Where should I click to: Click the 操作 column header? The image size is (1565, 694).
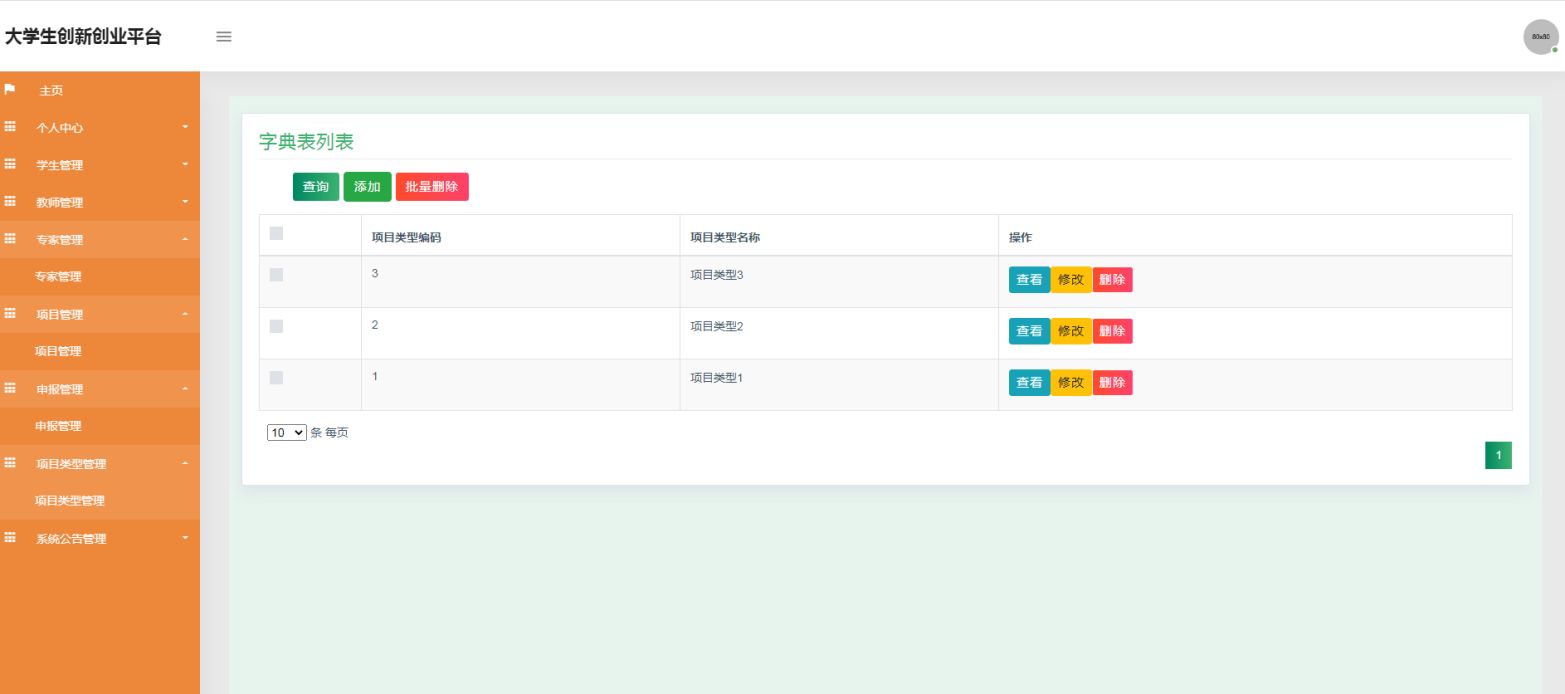[x=1020, y=237]
